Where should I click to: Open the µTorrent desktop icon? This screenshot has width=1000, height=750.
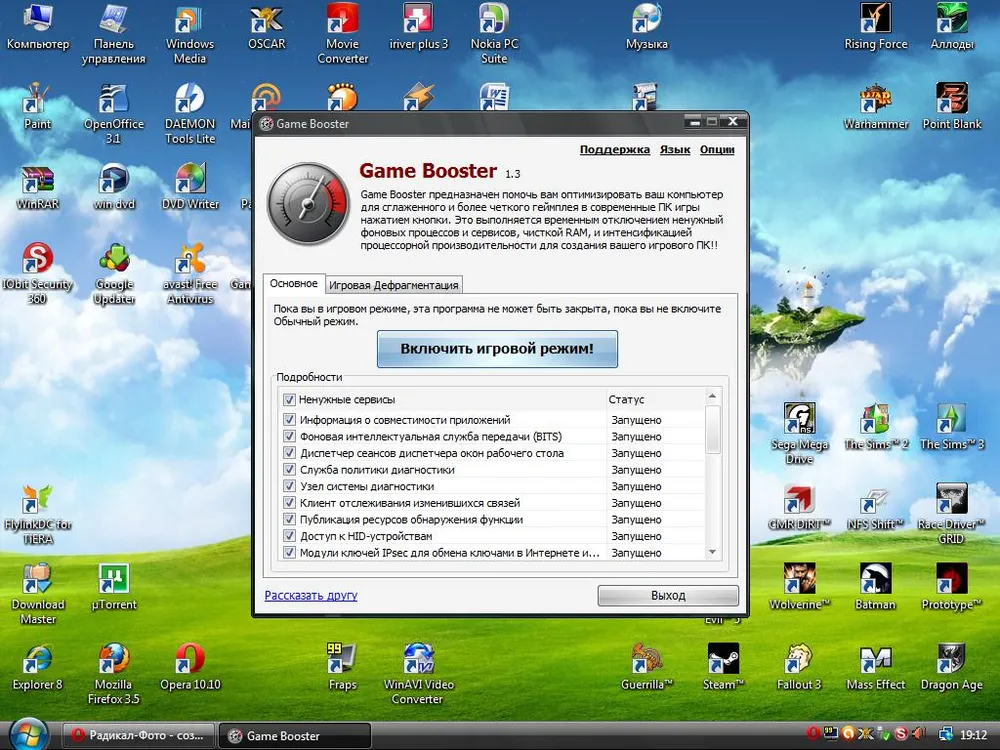click(x=114, y=580)
